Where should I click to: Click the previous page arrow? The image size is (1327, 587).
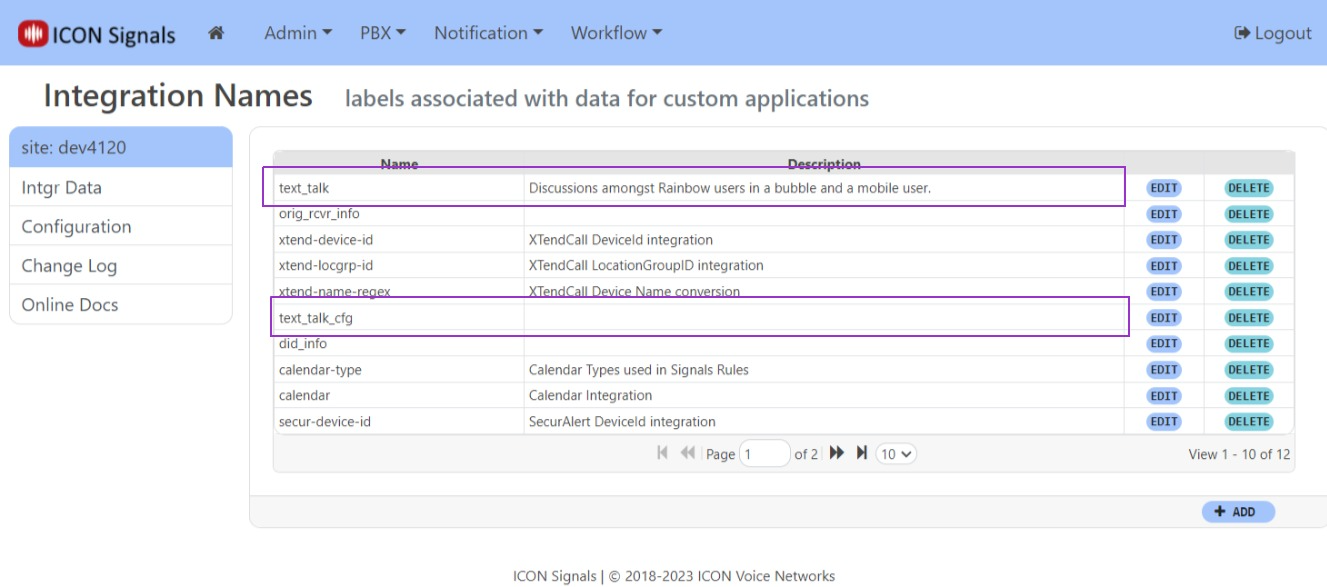[x=688, y=454]
